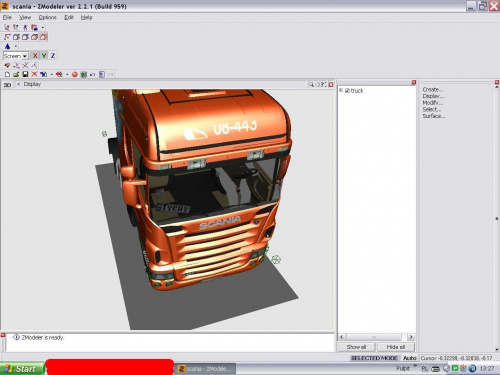Open the File menu
Image resolution: width=500 pixels, height=375 pixels.
(7, 17)
